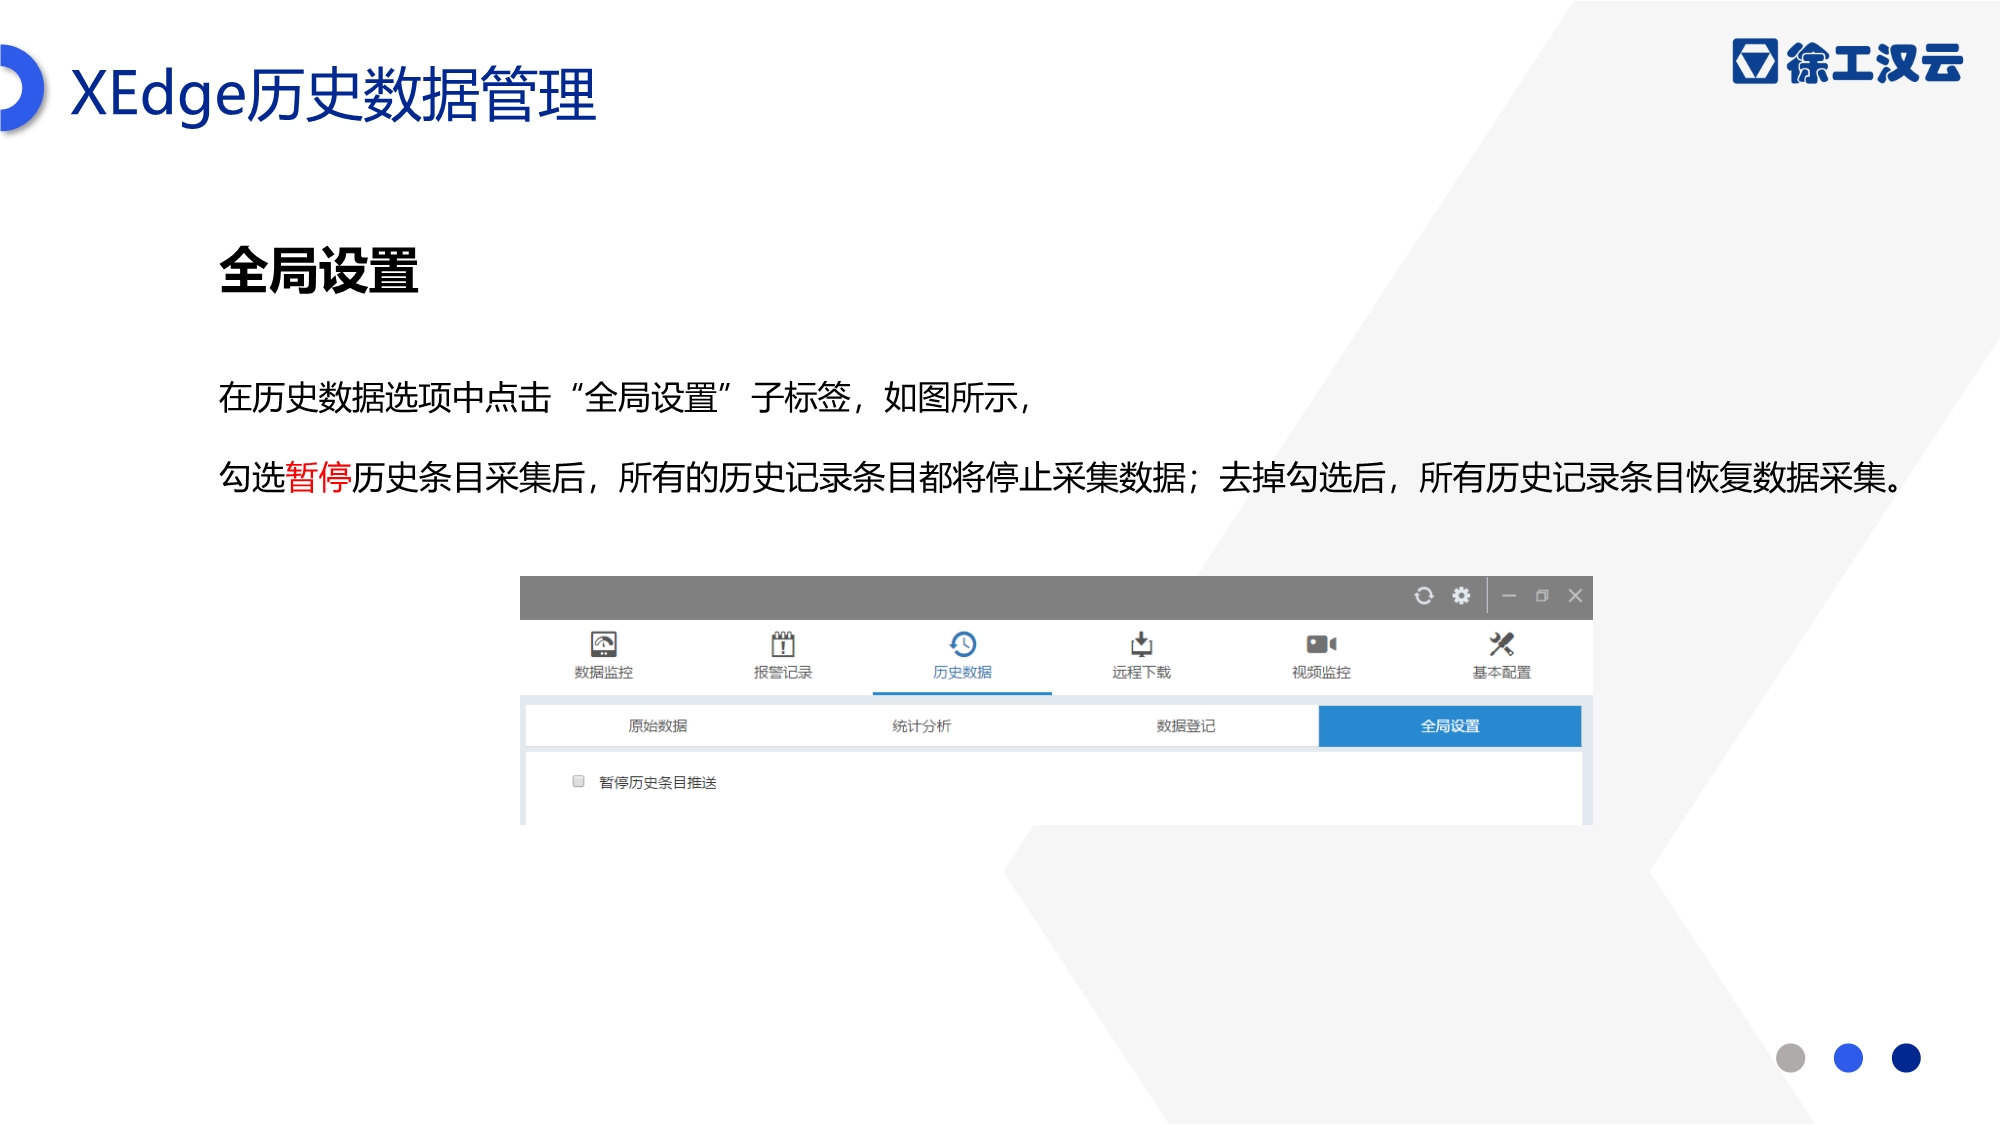Open the settings gear icon
This screenshot has width=2000, height=1125.
coord(1461,596)
